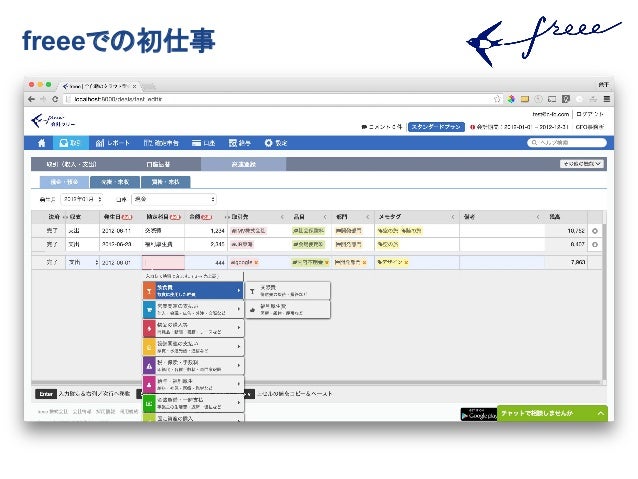The width and height of the screenshot is (638, 479).
Task: Click the ヘルプ検索 help search field
Action: [567, 143]
